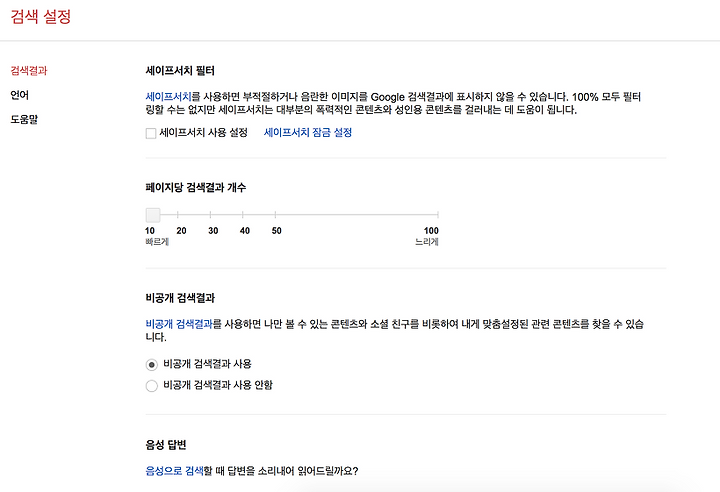Set results per page slider to 20
The height and width of the screenshot is (492, 720).
(x=178, y=215)
